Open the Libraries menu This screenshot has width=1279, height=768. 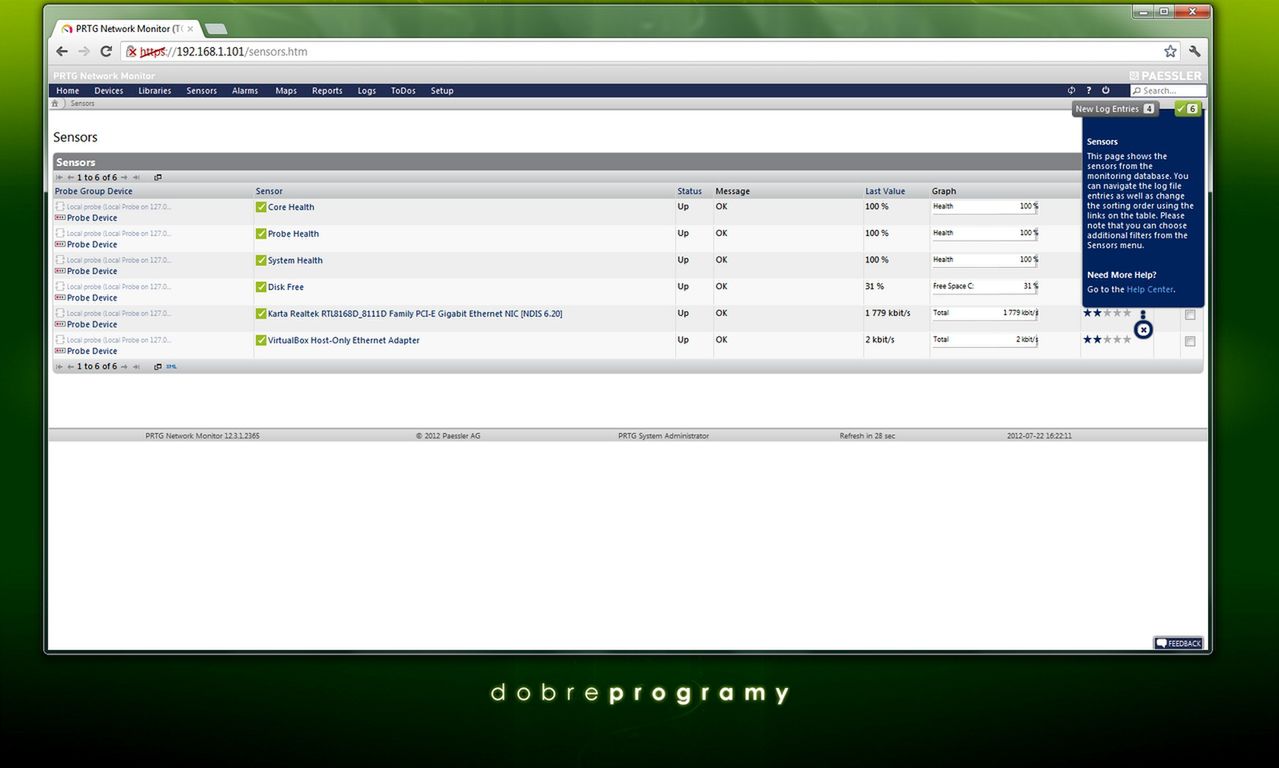[x=155, y=90]
